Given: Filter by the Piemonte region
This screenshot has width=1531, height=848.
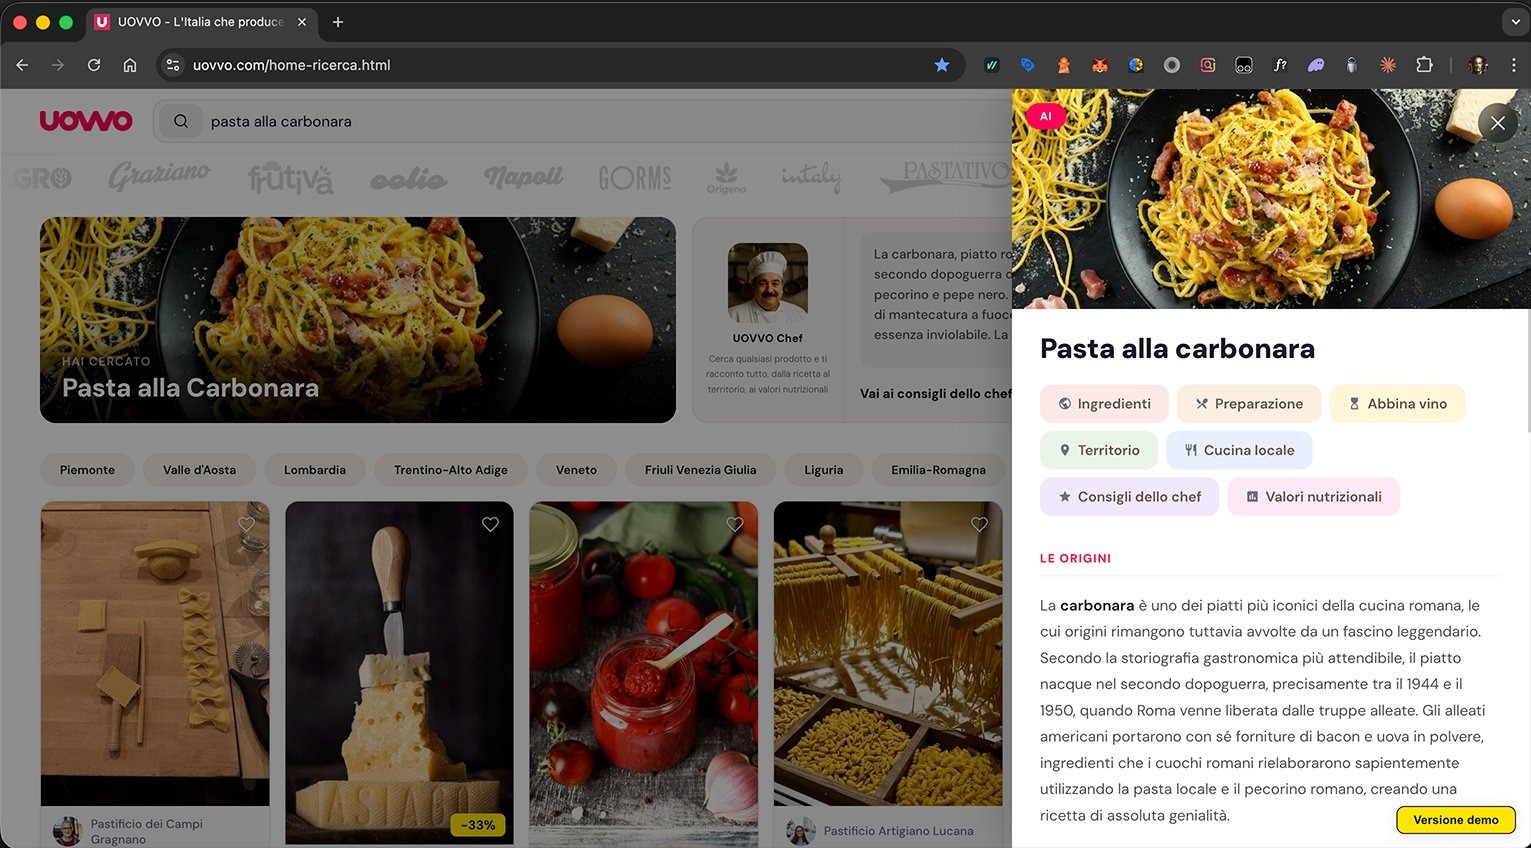Looking at the screenshot, I should tap(87, 470).
